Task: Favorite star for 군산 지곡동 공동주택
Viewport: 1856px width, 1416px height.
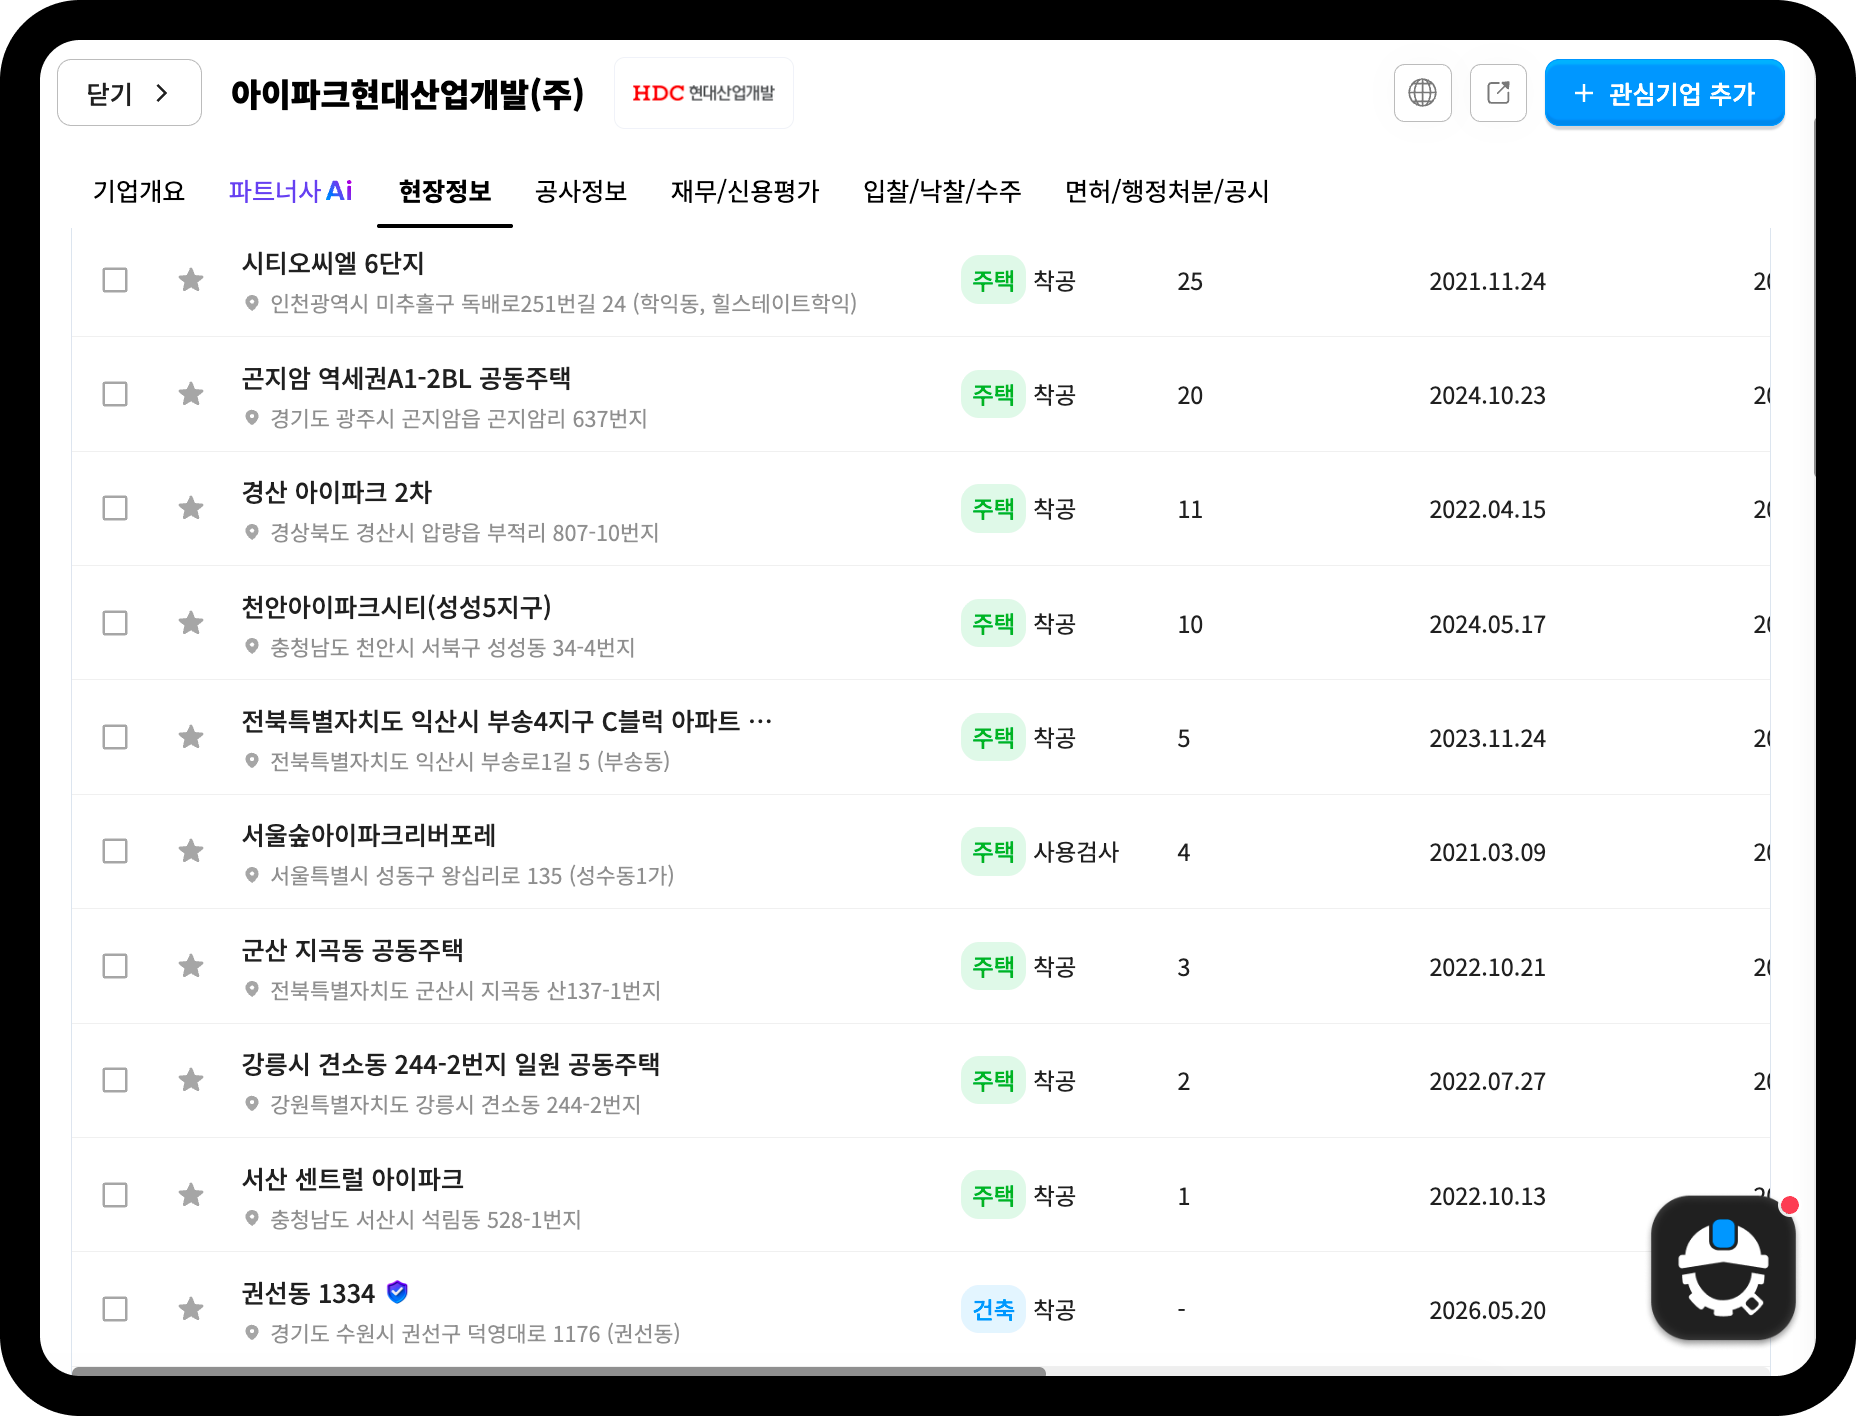Action: coord(191,966)
